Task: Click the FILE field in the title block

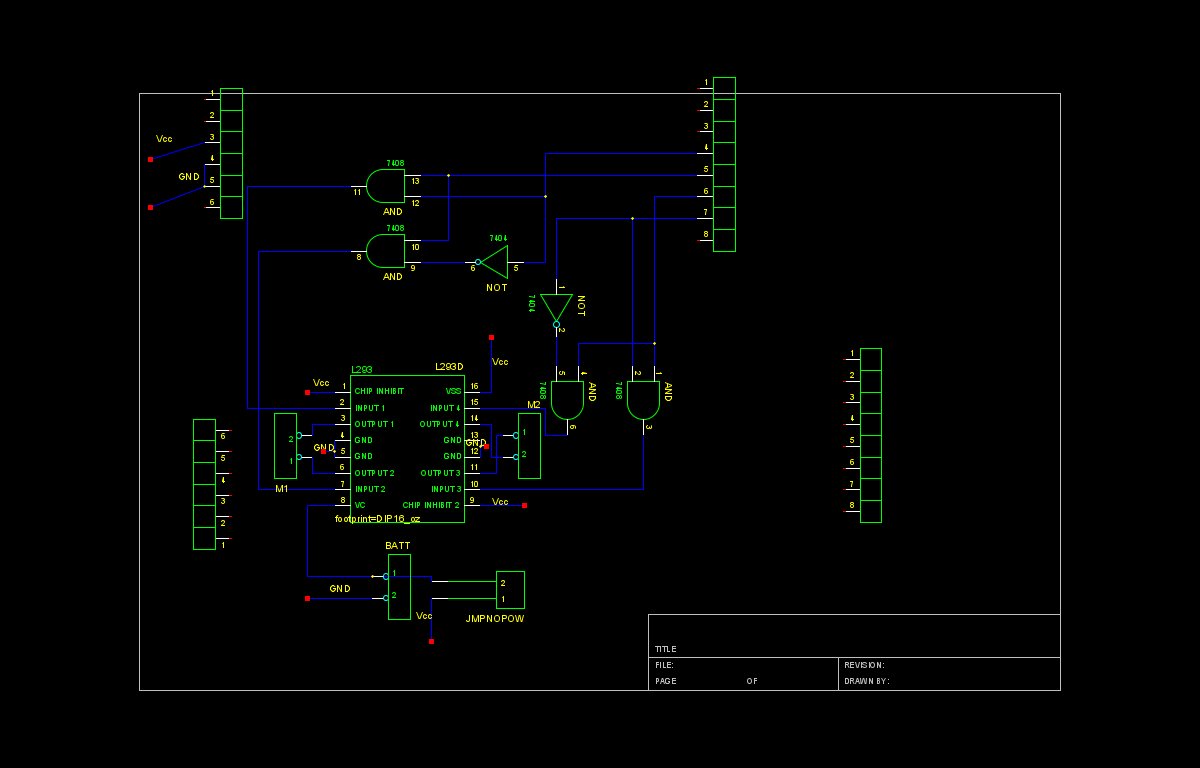Action: 664,665
